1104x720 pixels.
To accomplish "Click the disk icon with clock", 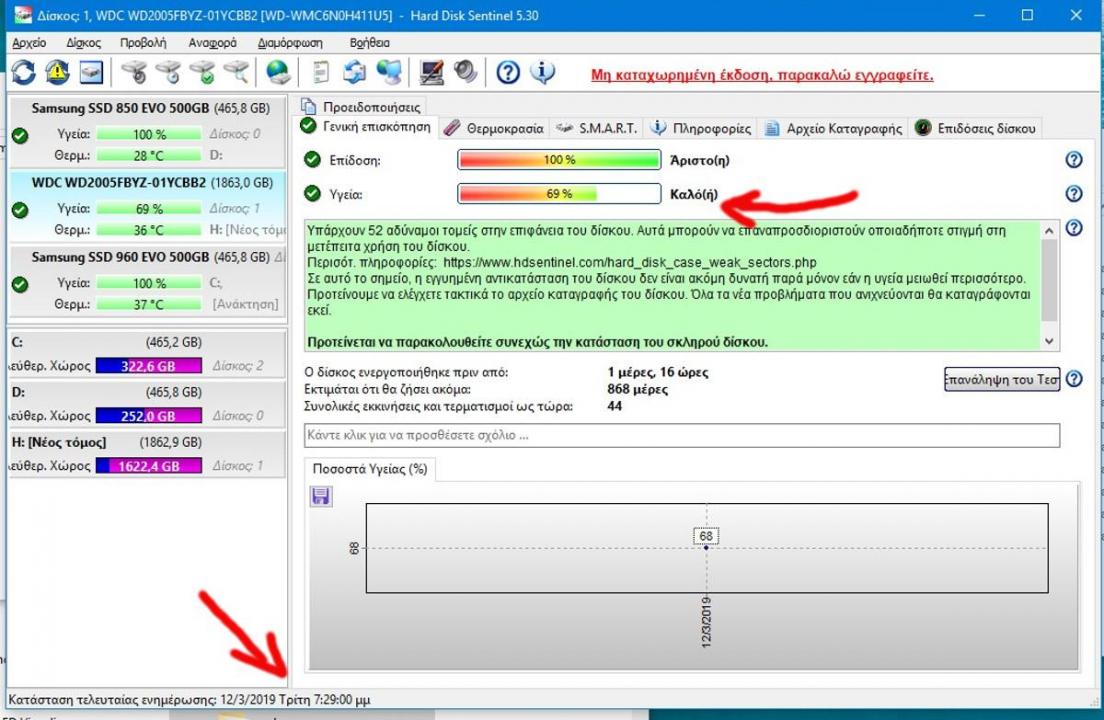I will [168, 72].
